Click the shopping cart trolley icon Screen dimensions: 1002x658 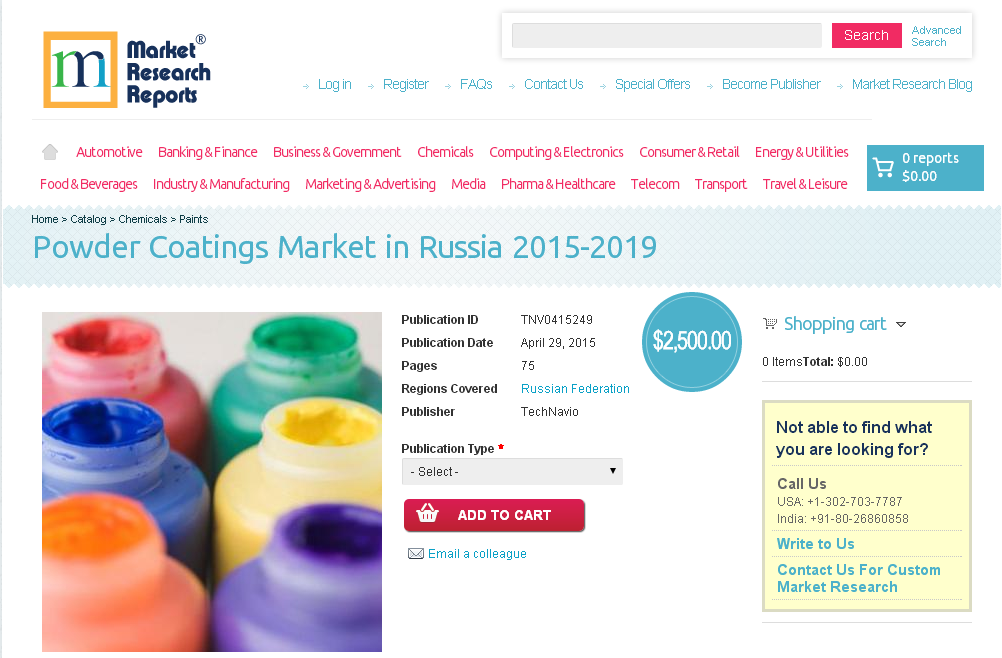point(770,323)
